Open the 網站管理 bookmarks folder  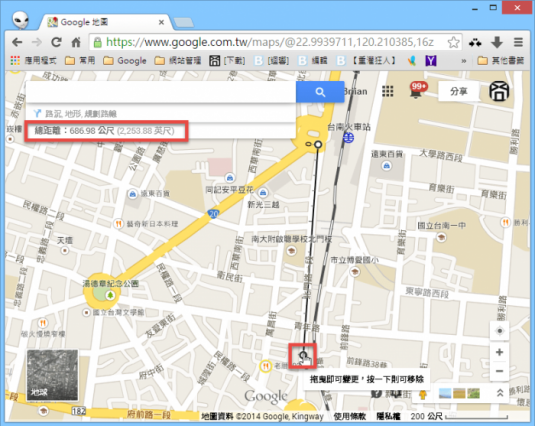[177, 61]
